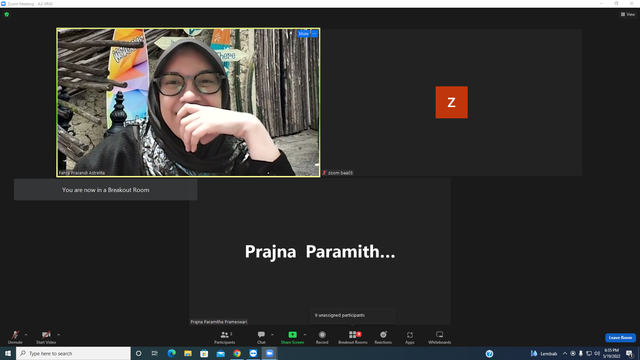Viewport: 640px width, 360px height.
Task: Click the green Share Screen button
Action: [292, 337]
